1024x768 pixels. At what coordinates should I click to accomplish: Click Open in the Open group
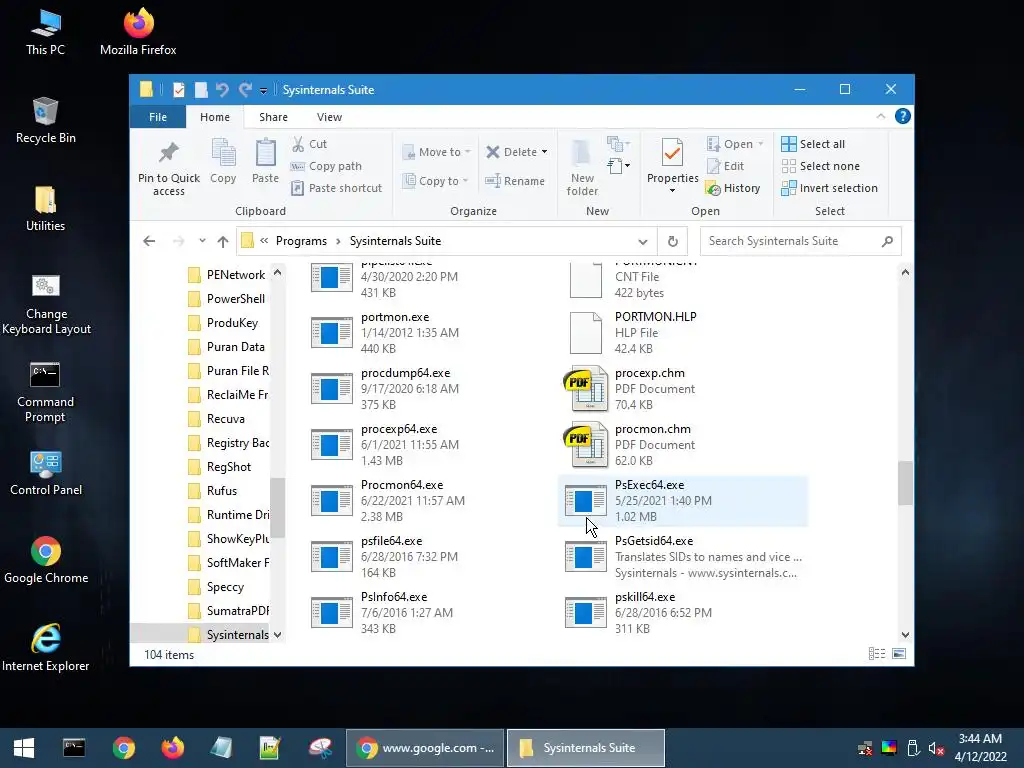[734, 144]
